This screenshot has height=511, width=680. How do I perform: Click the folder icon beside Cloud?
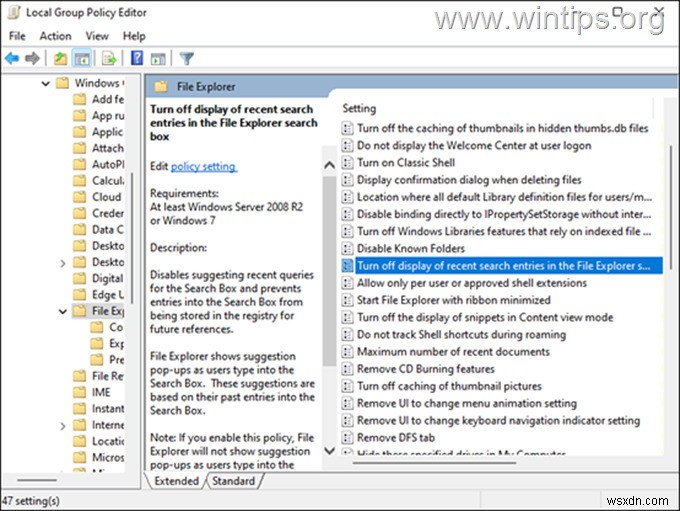pos(79,197)
